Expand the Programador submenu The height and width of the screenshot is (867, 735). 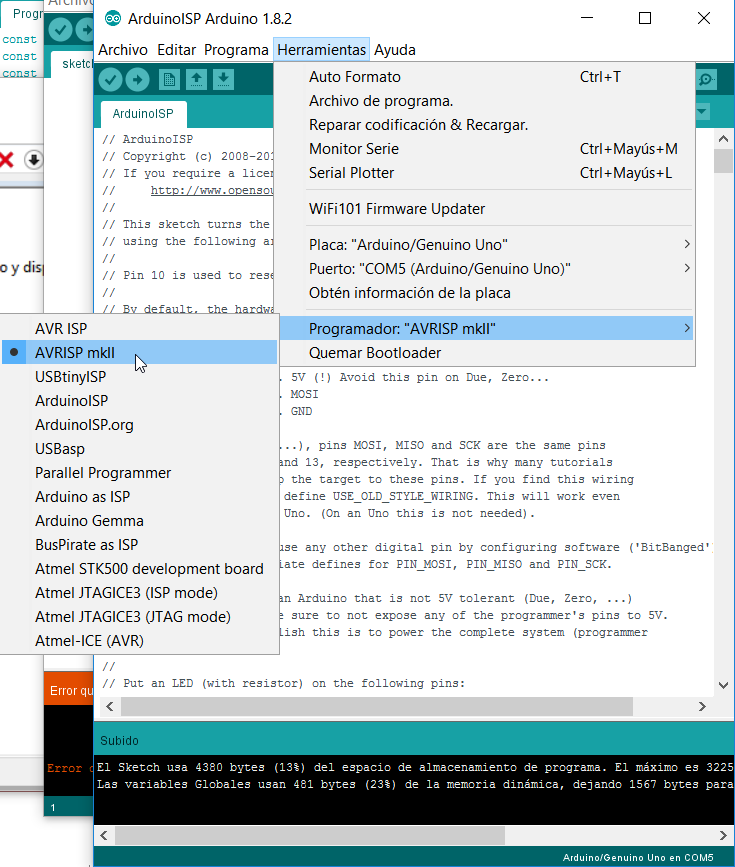click(484, 328)
